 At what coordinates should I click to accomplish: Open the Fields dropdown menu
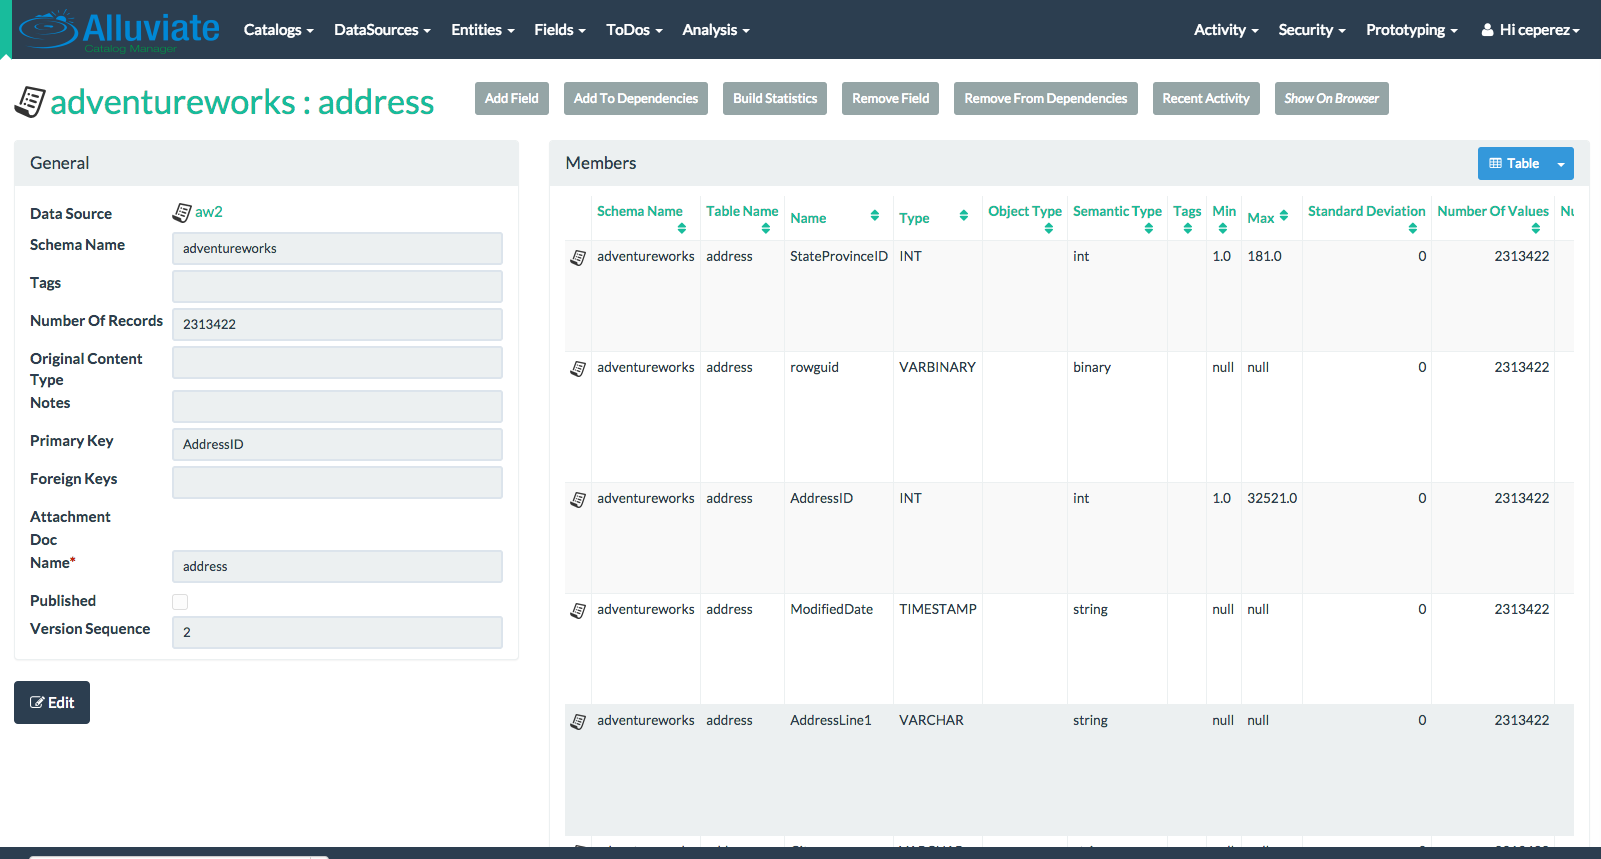point(560,30)
